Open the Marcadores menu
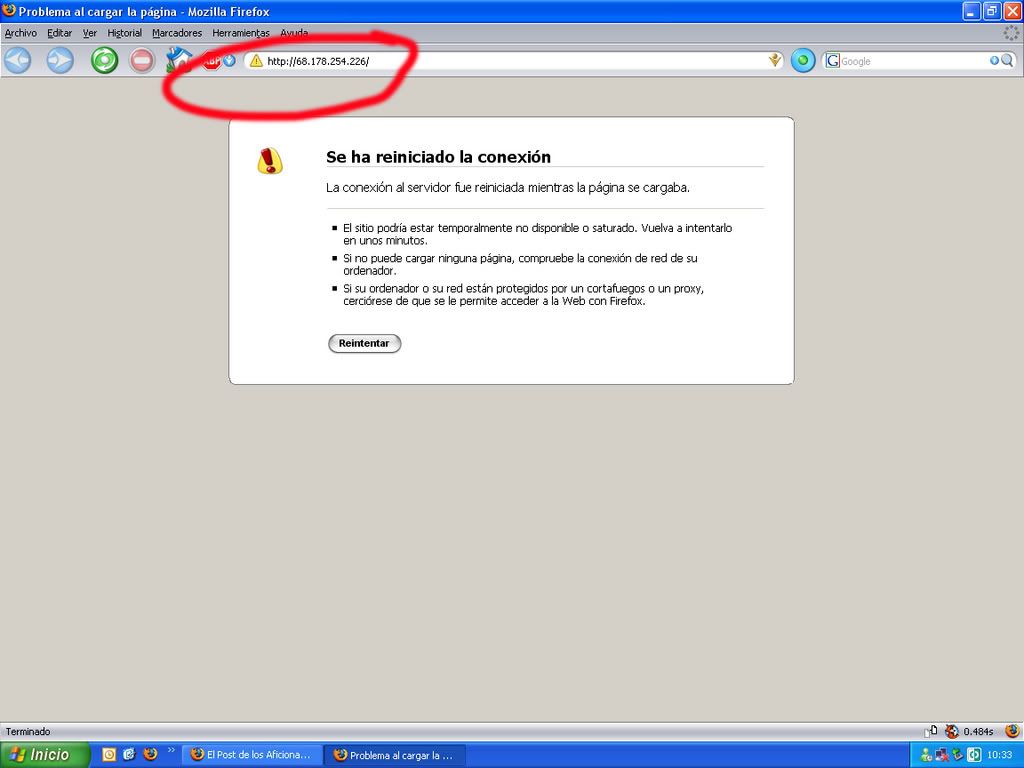The width and height of the screenshot is (1024, 768). (x=177, y=33)
